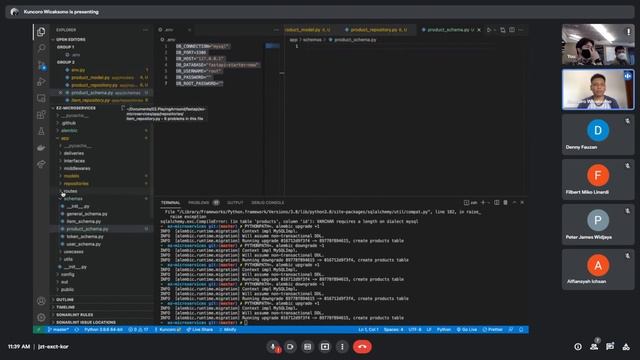Expand the routes folder

(70, 191)
